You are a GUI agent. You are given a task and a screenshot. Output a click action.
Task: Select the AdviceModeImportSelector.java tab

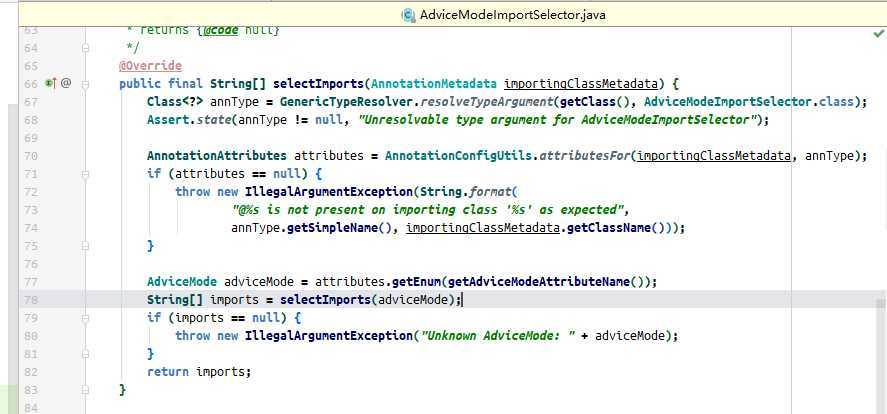click(x=503, y=15)
